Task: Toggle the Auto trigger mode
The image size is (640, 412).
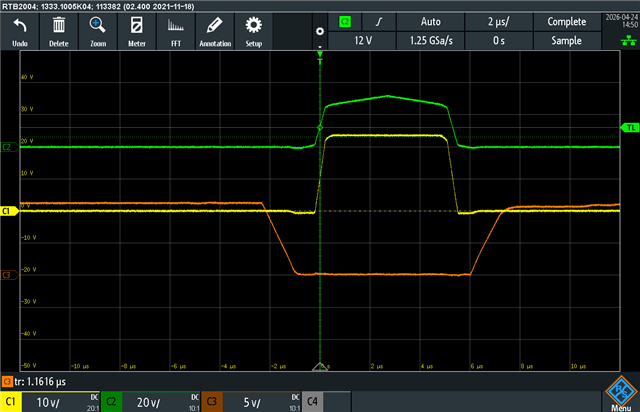Action: point(431,22)
